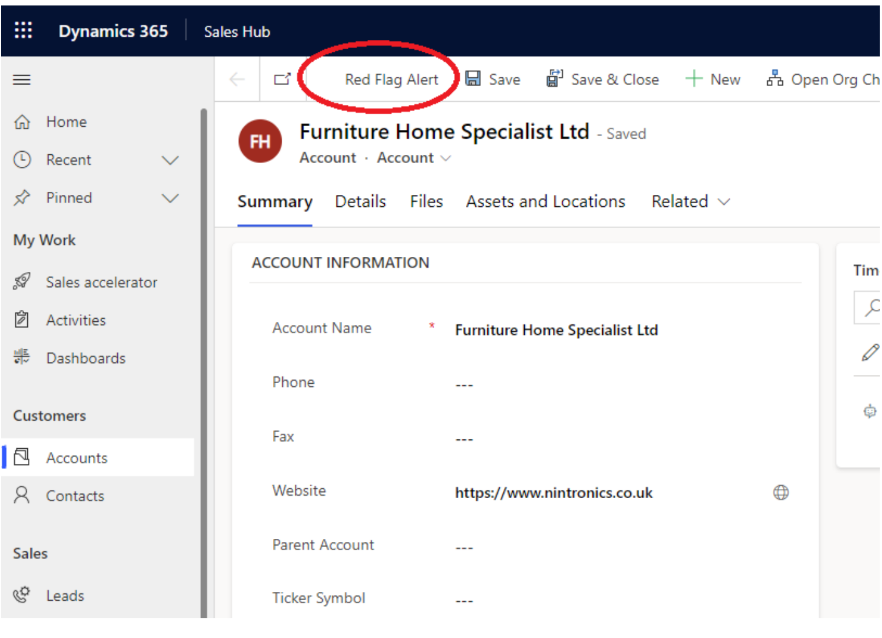
Task: Click the Save & Close label
Action: pos(615,80)
